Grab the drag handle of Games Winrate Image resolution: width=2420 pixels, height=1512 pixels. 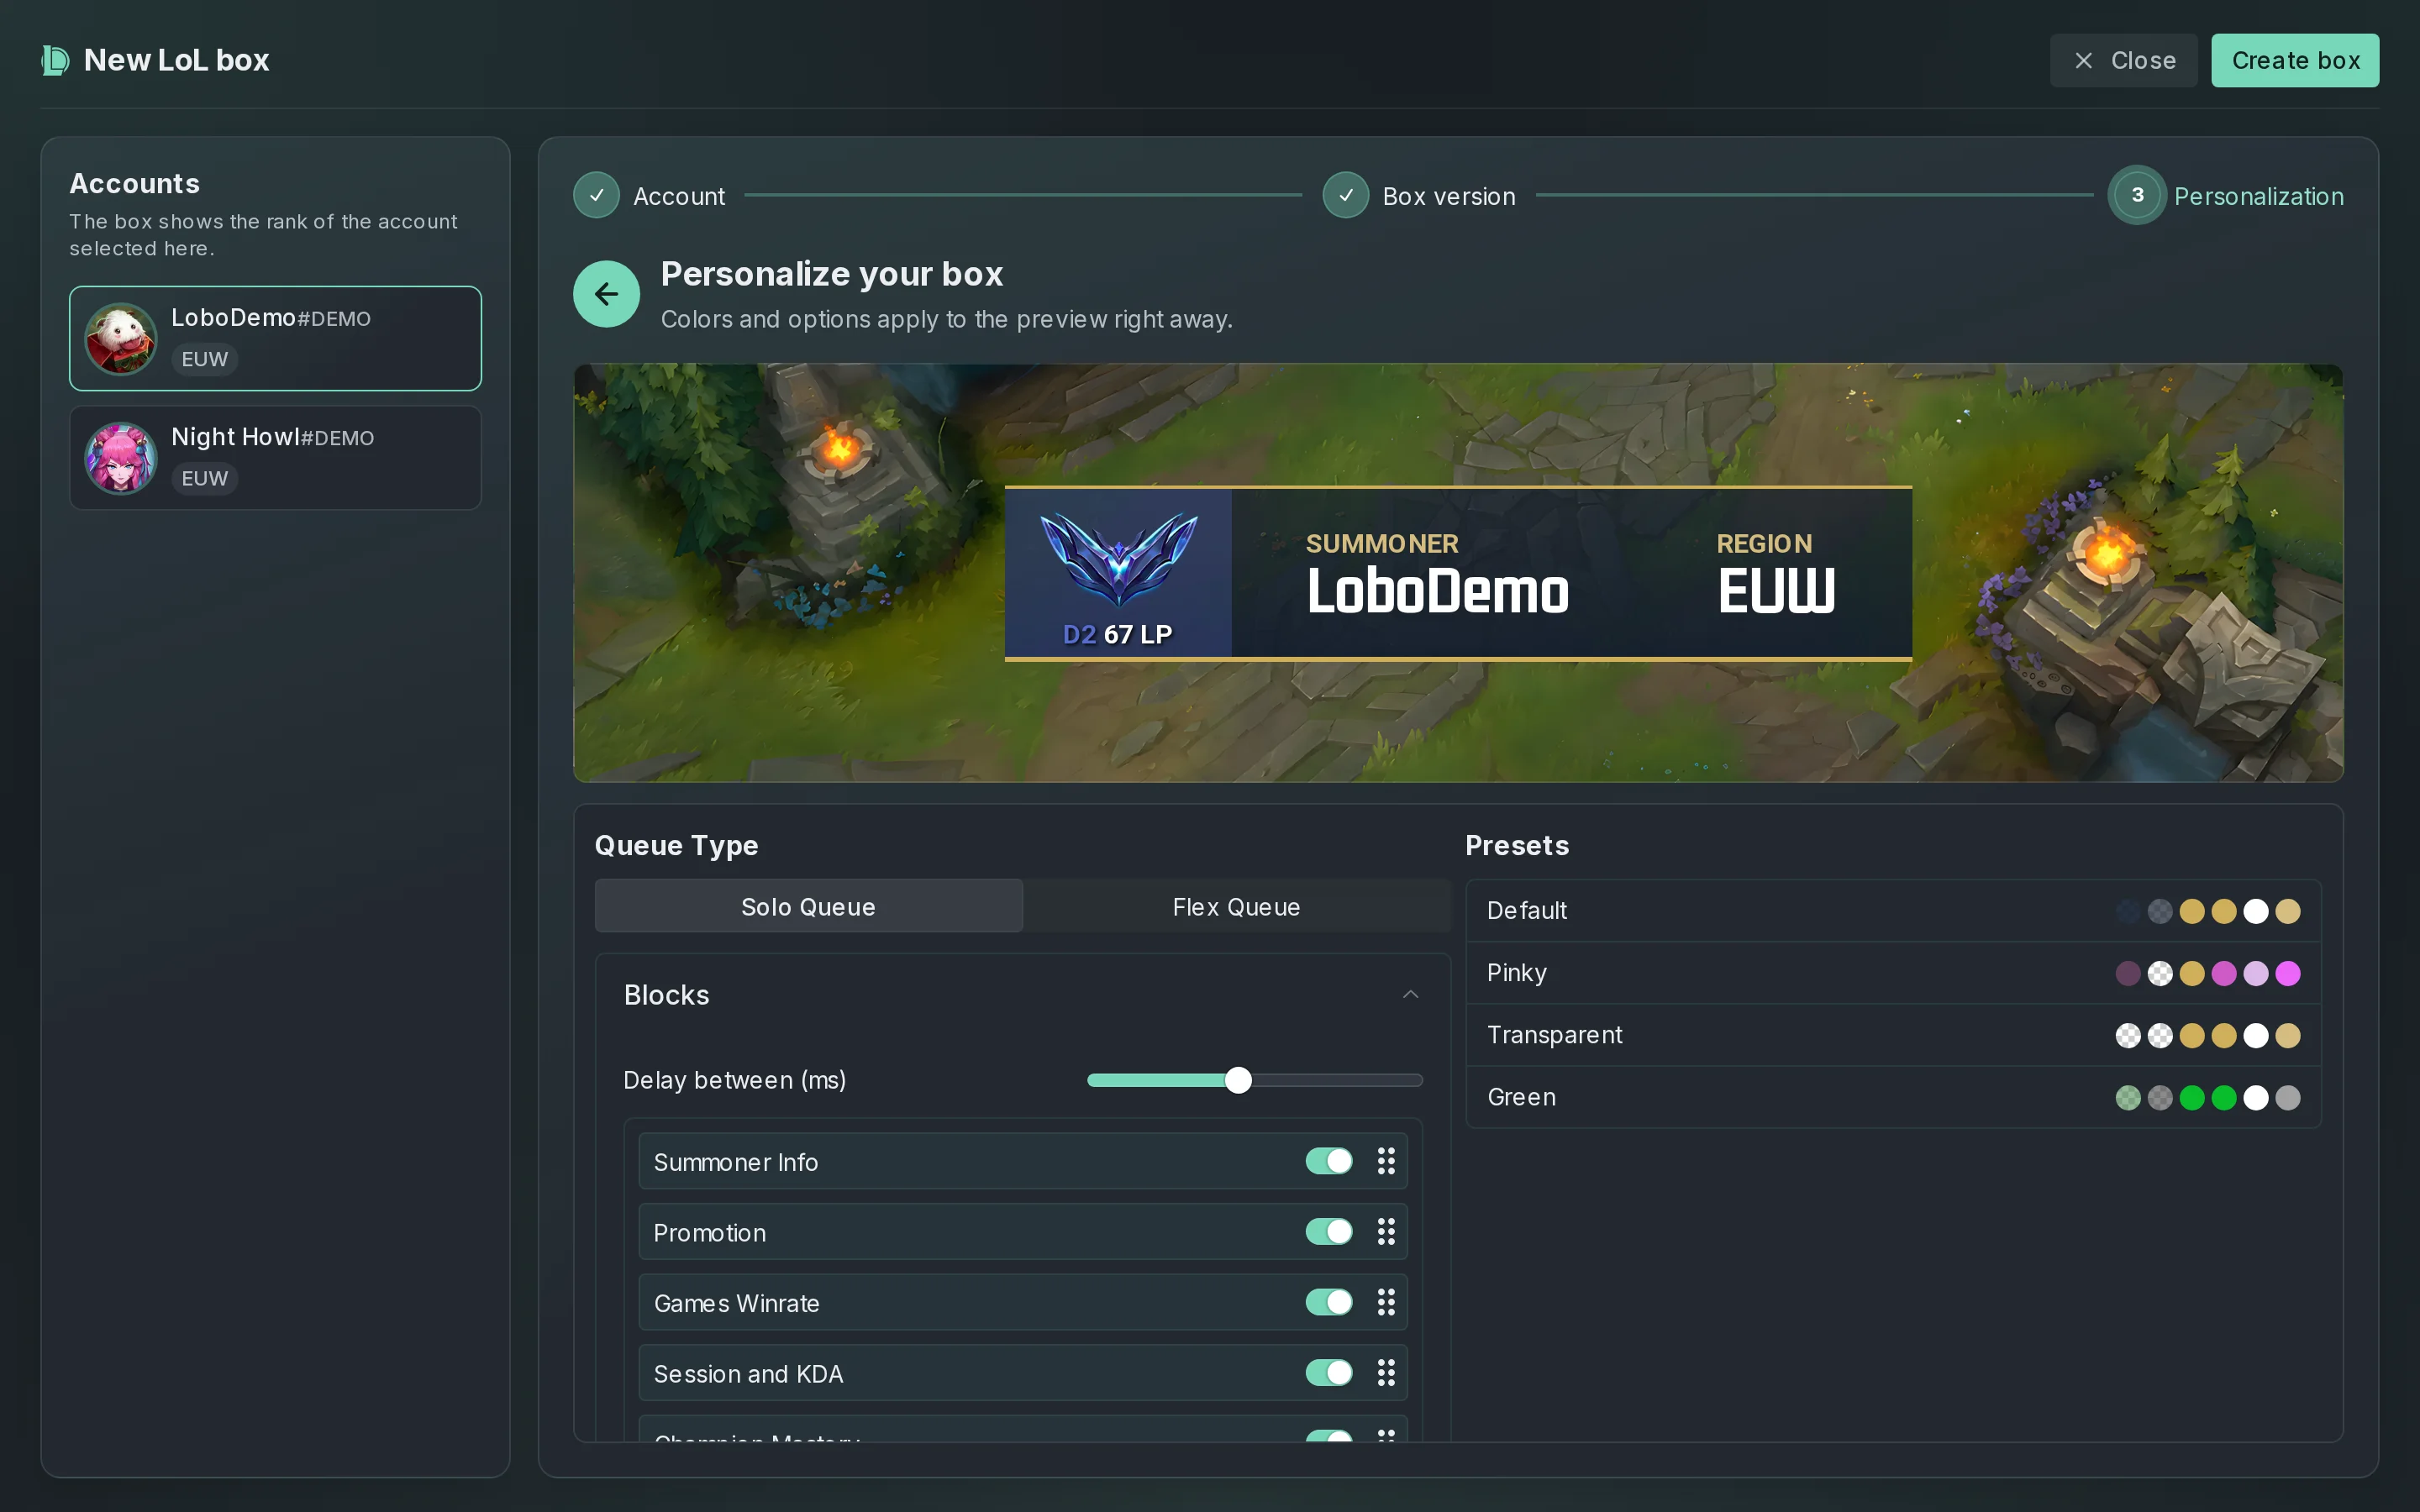pos(1386,1302)
